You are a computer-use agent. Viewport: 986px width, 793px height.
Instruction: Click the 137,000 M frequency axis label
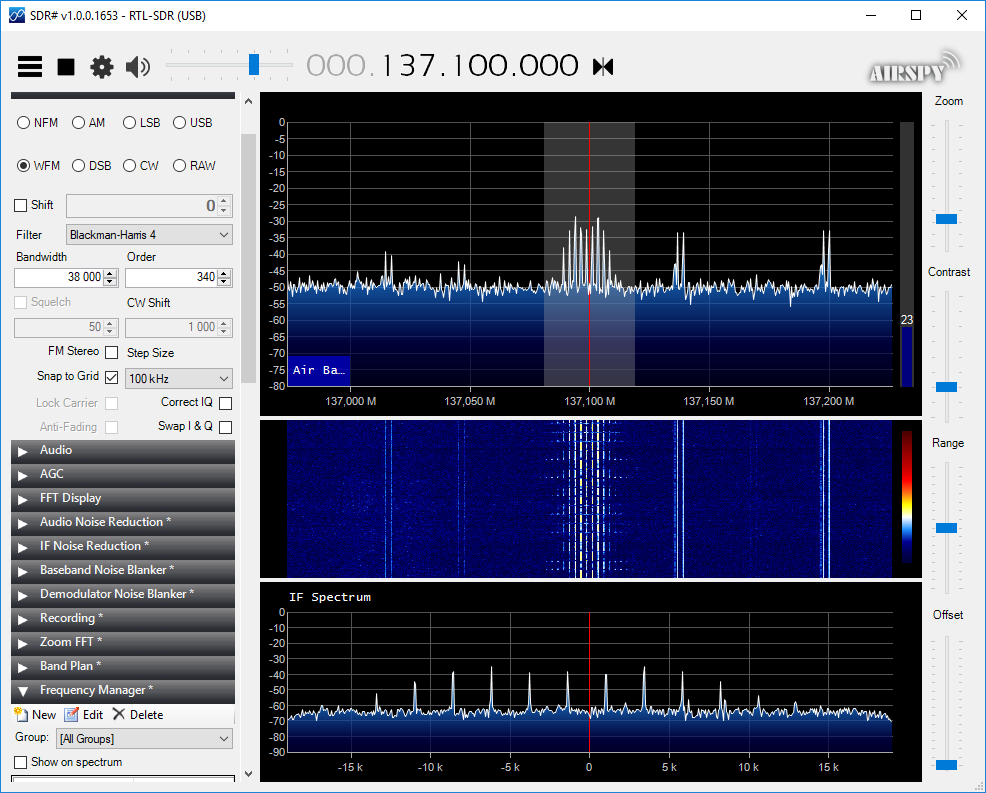350,401
